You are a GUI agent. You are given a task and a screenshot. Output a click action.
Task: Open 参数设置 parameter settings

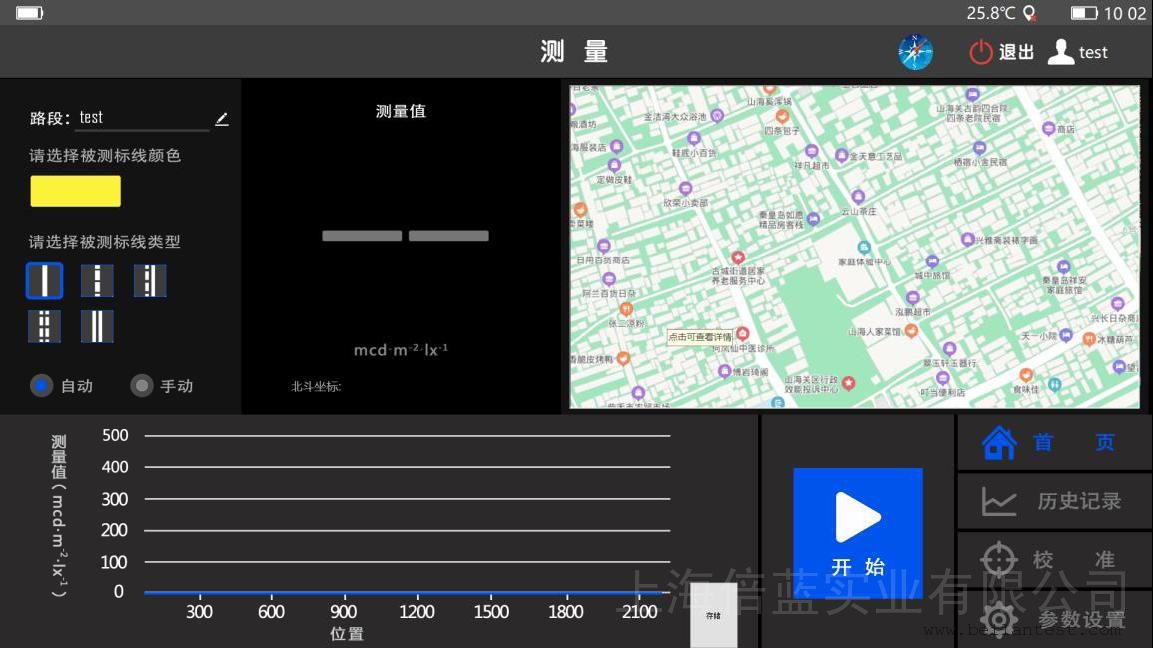click(1054, 620)
